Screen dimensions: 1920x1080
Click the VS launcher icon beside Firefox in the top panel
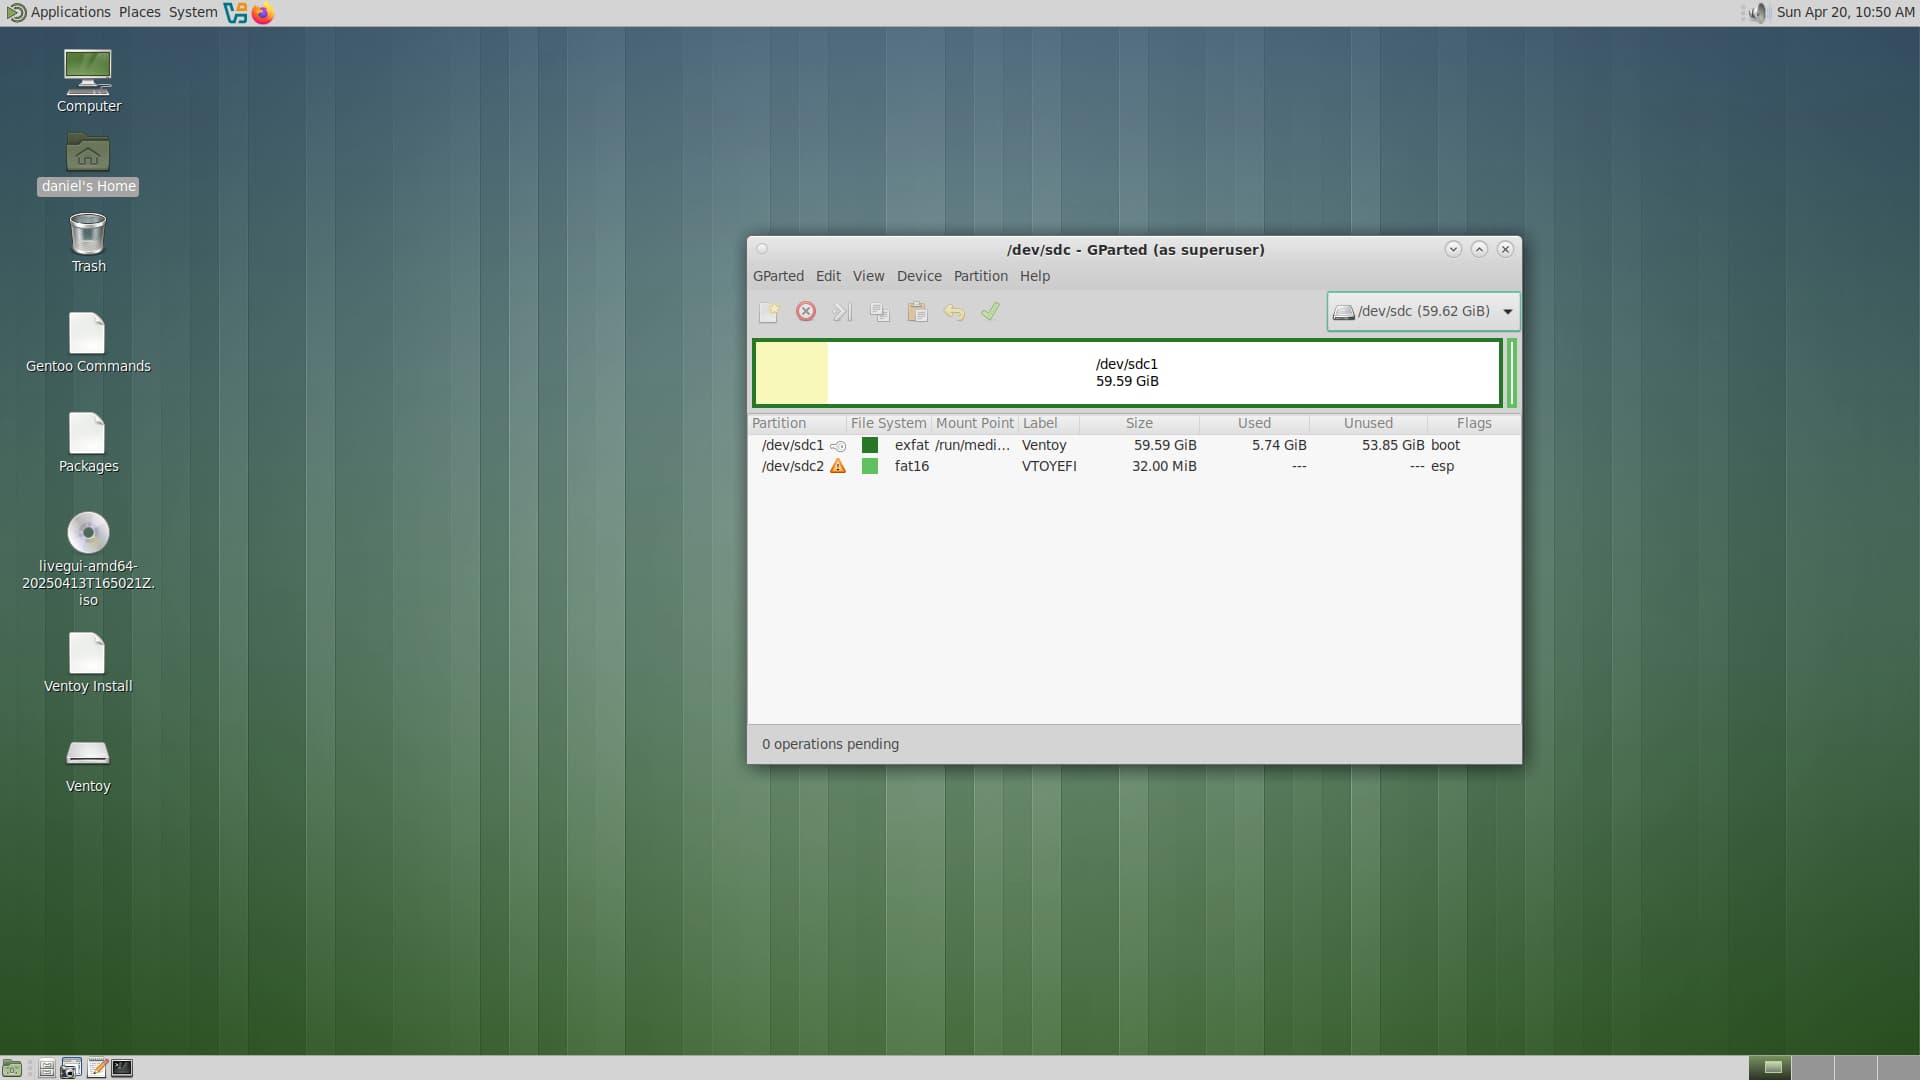[236, 13]
